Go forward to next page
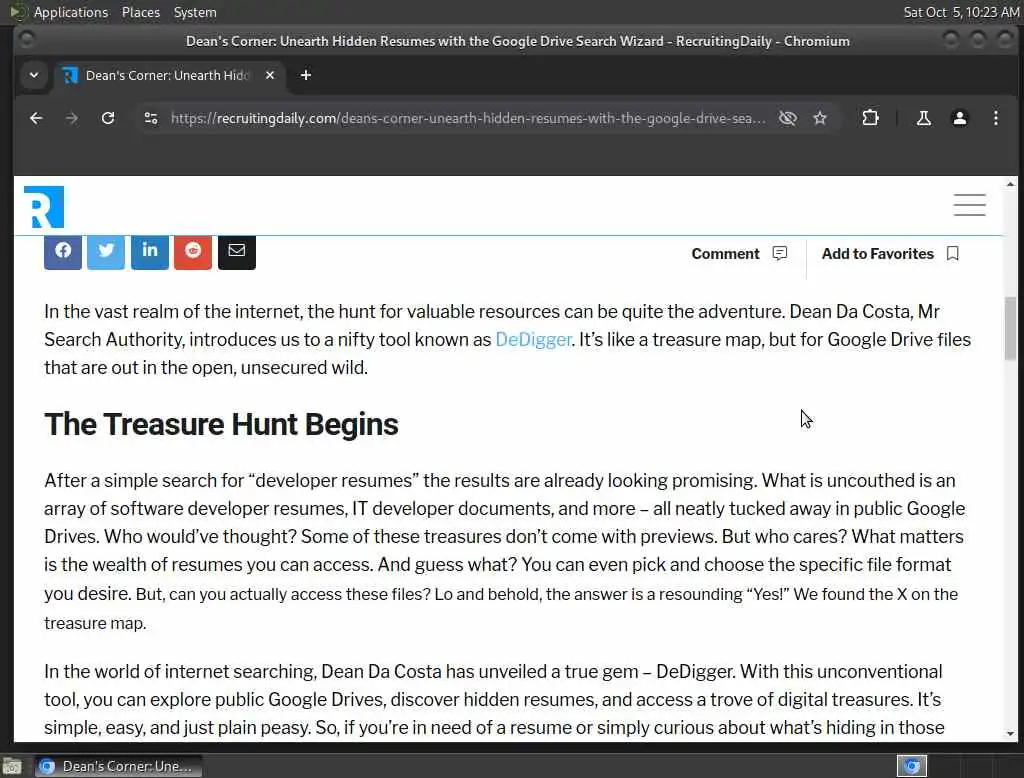The width and height of the screenshot is (1024, 778). tap(72, 118)
